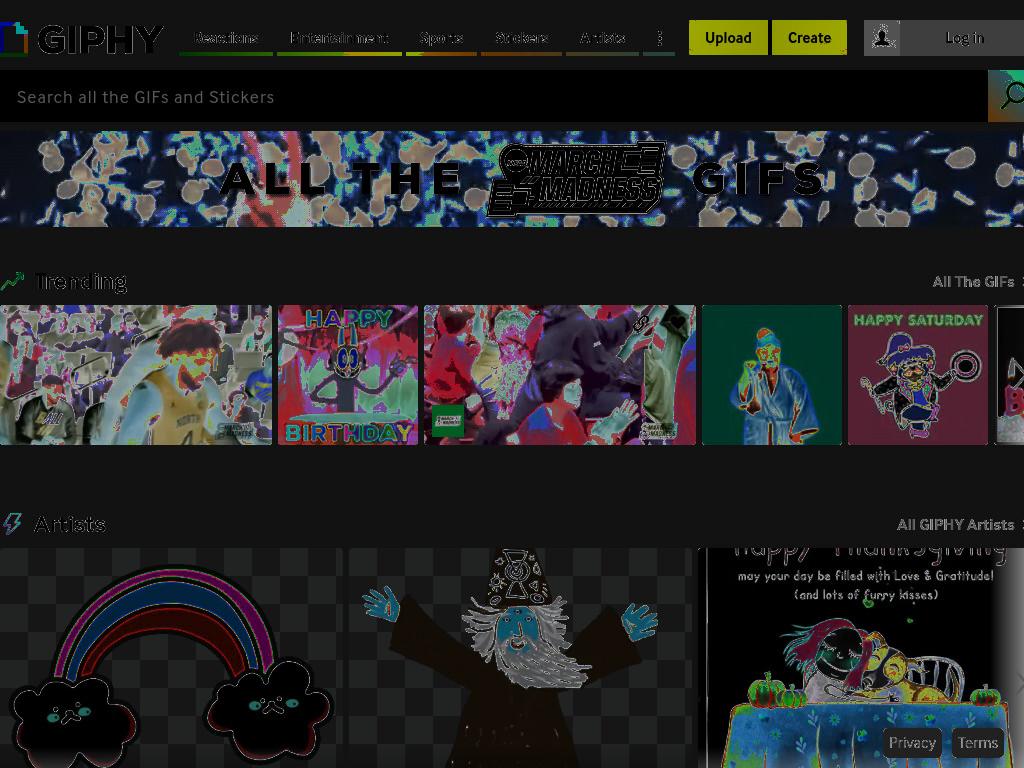Open the Reactions category
Image resolution: width=1024 pixels, height=768 pixels.
click(x=226, y=38)
